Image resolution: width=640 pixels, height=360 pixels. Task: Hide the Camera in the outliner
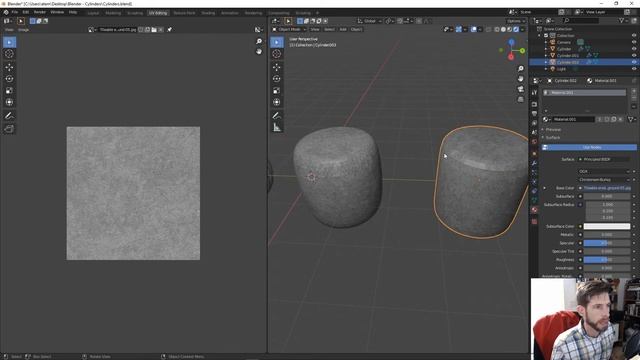point(634,42)
